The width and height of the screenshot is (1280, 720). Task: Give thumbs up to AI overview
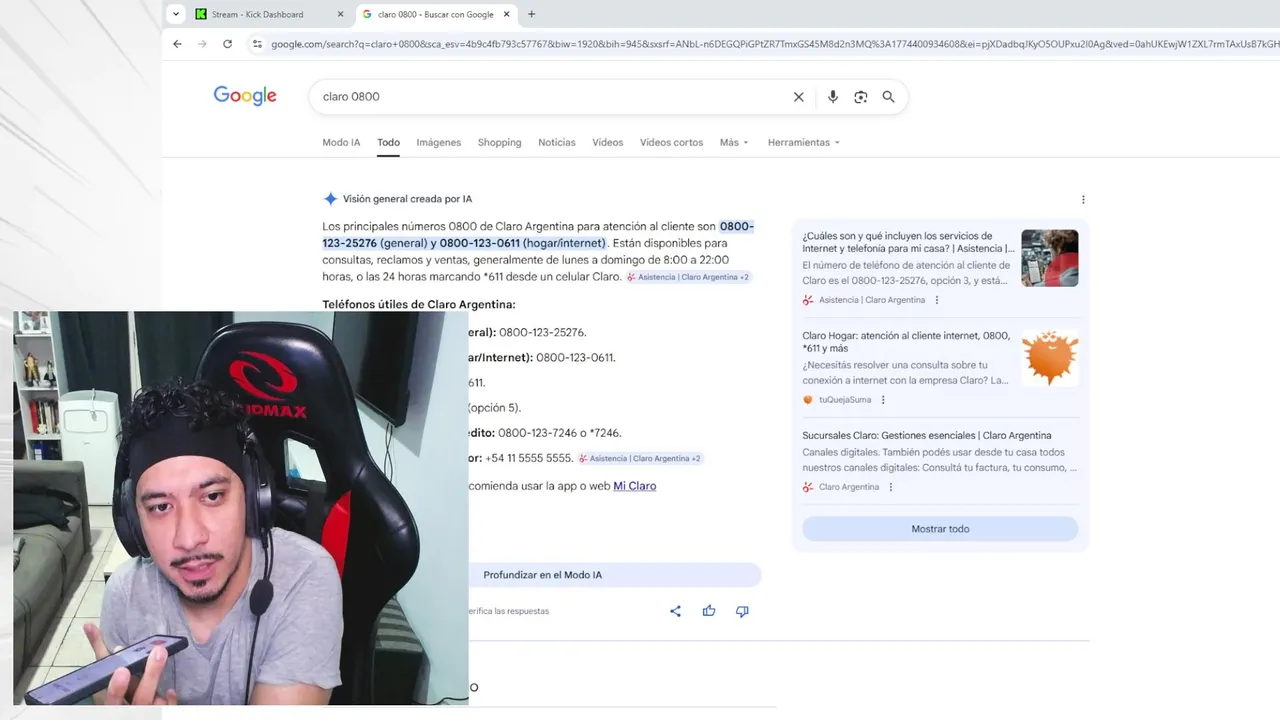(709, 611)
